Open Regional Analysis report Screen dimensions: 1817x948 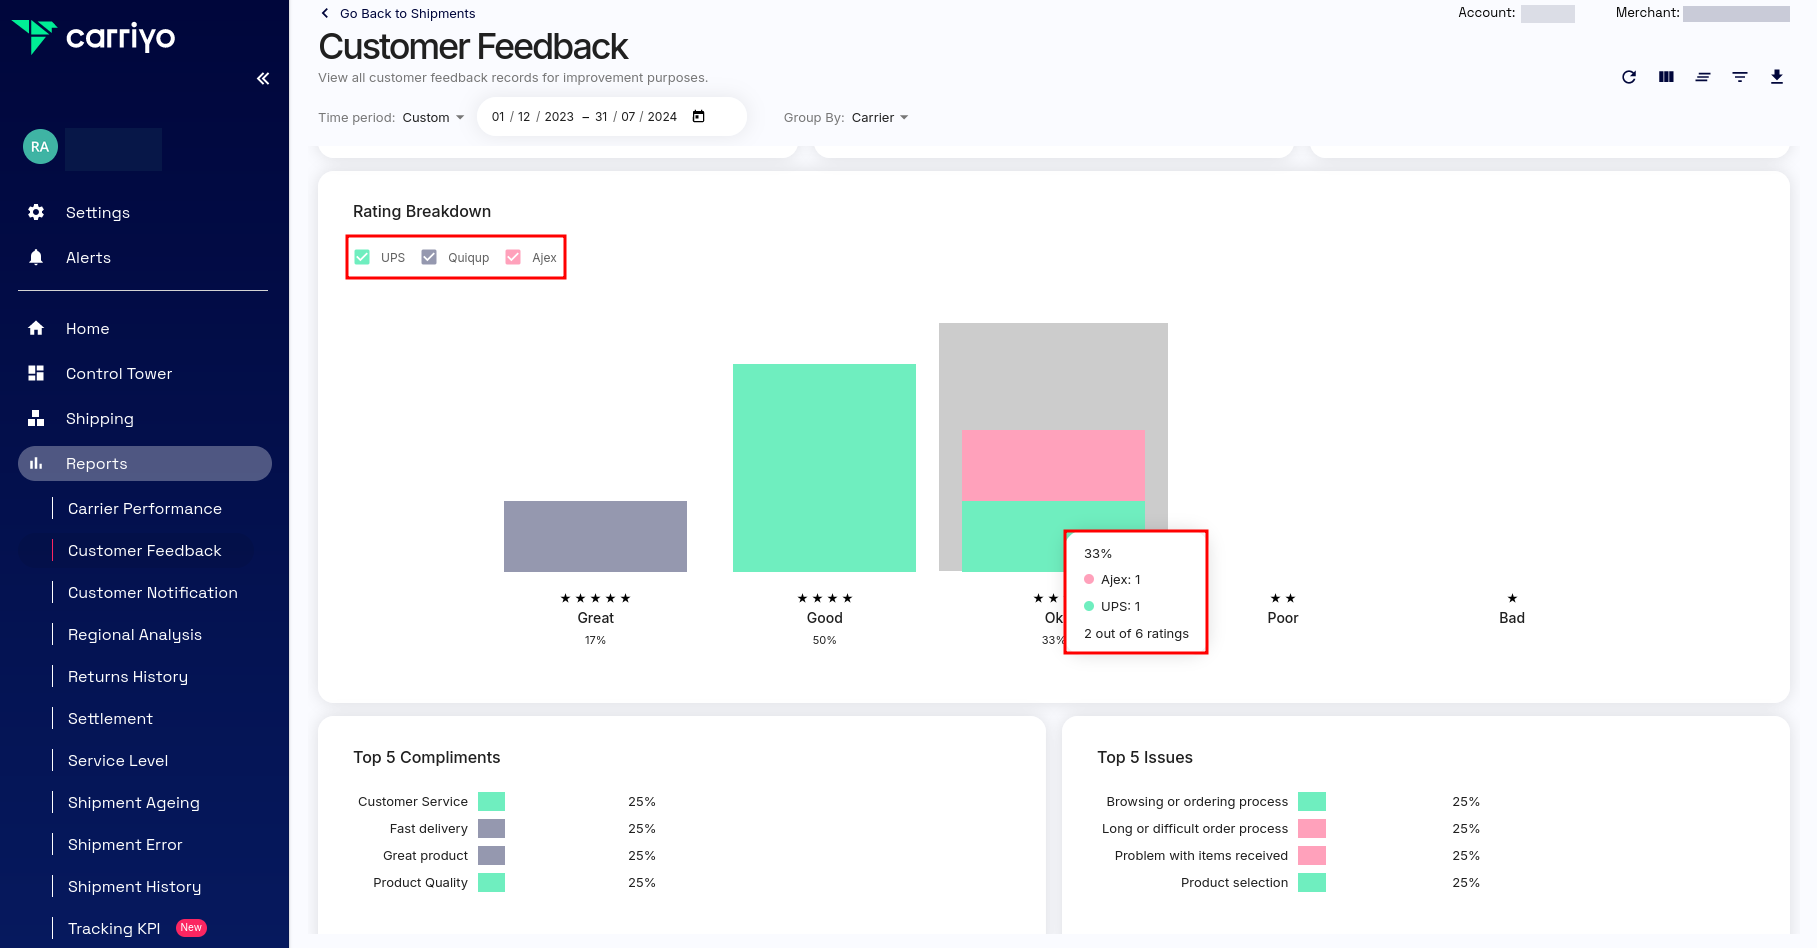pos(135,634)
